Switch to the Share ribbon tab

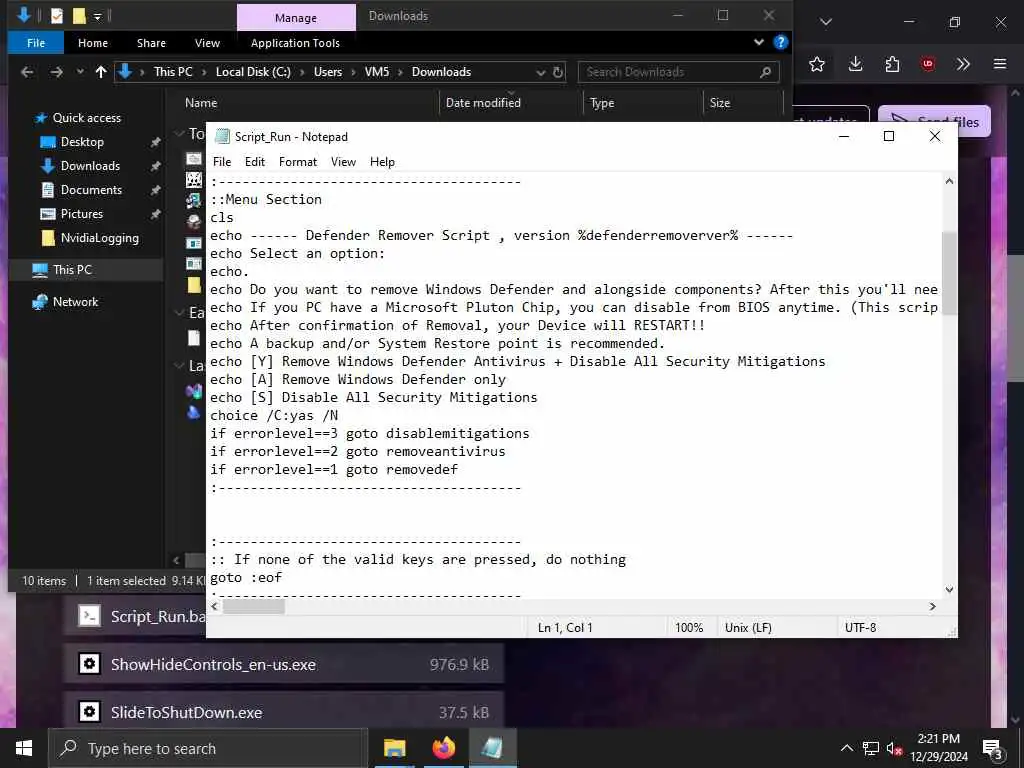(x=151, y=43)
